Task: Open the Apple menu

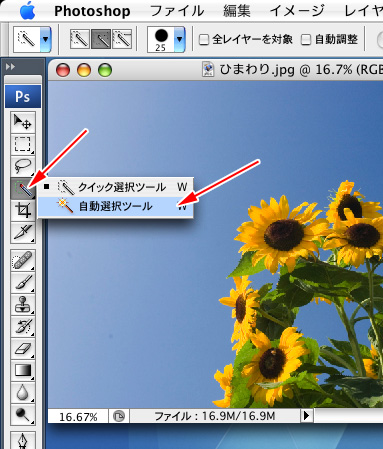Action: point(27,11)
